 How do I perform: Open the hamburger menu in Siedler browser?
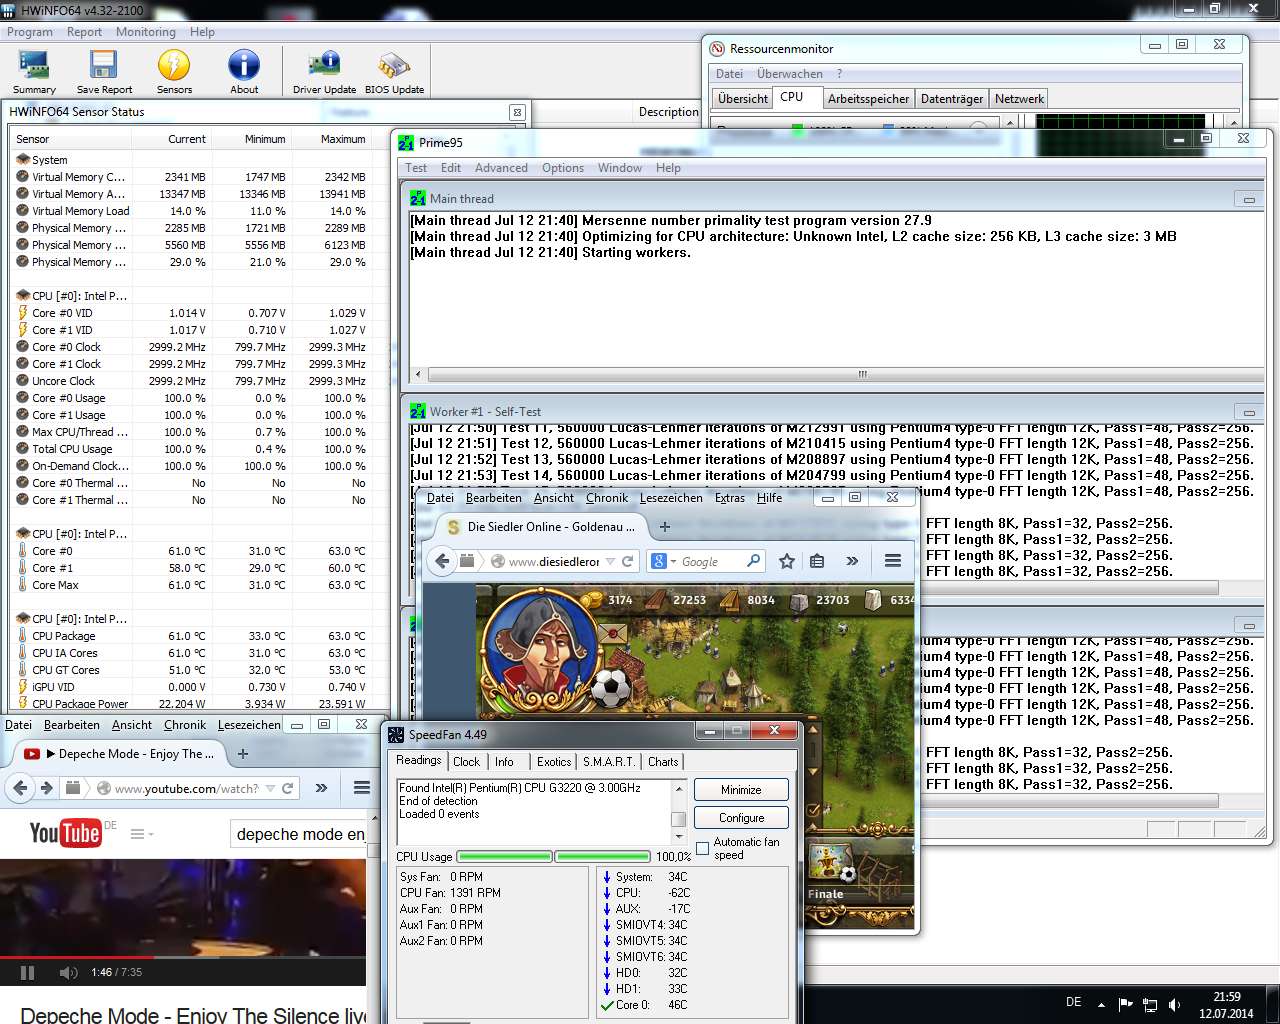(893, 561)
